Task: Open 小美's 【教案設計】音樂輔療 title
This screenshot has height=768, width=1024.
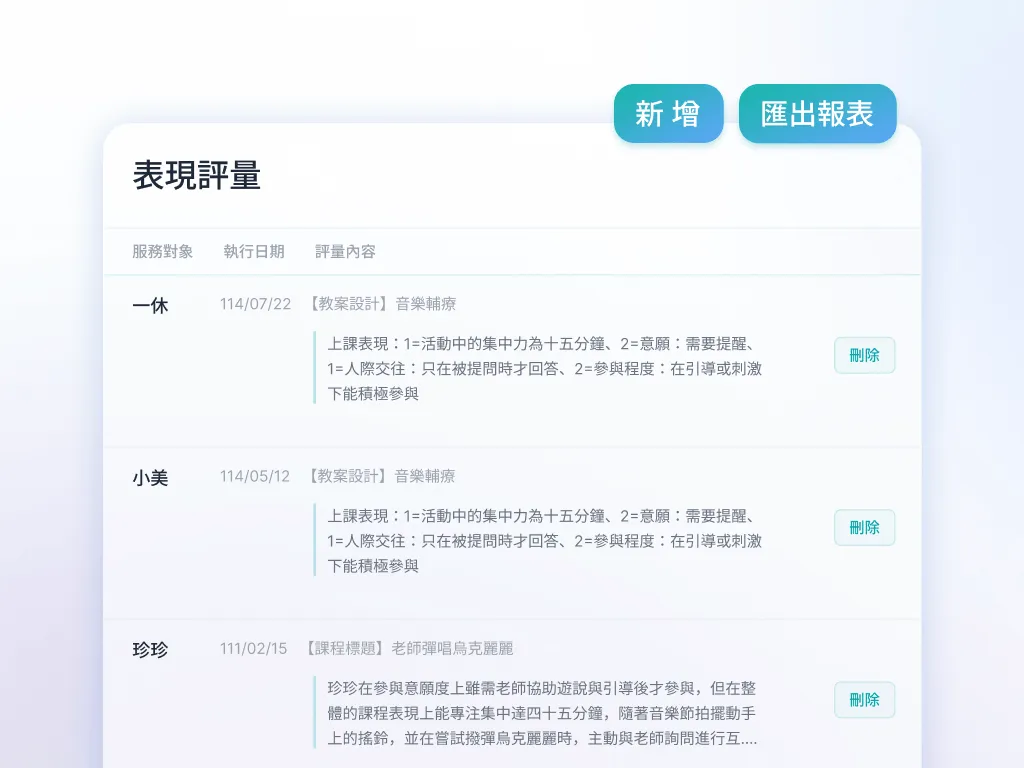Action: (x=381, y=476)
